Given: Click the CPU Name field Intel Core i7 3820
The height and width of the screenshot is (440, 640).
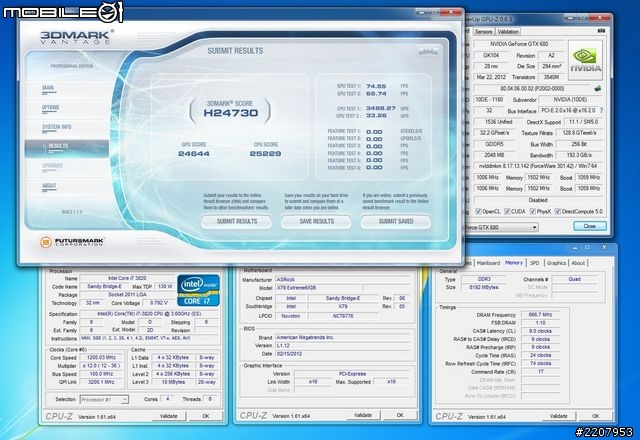Looking at the screenshot, I should click(x=127, y=278).
